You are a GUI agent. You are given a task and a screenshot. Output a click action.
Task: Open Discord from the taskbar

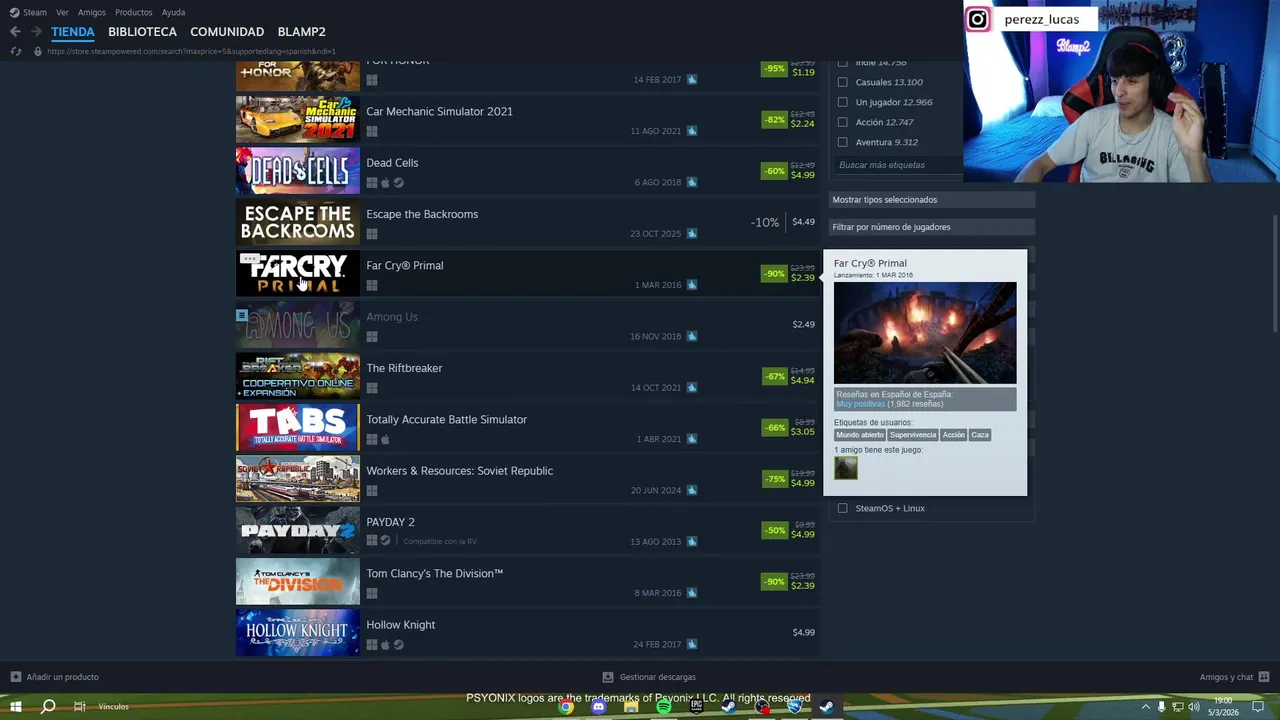click(x=598, y=707)
